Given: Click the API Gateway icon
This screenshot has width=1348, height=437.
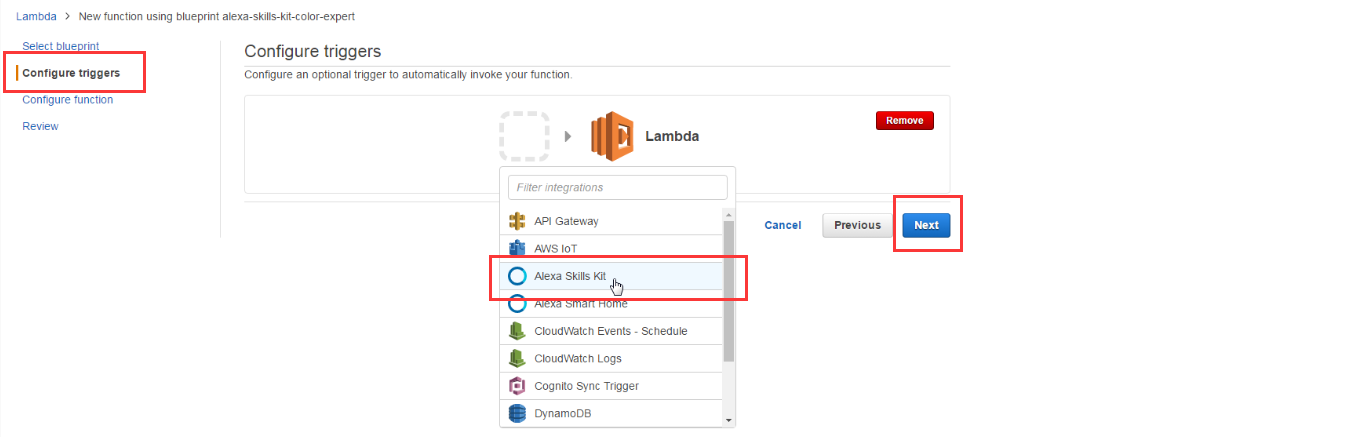Looking at the screenshot, I should coord(517,221).
